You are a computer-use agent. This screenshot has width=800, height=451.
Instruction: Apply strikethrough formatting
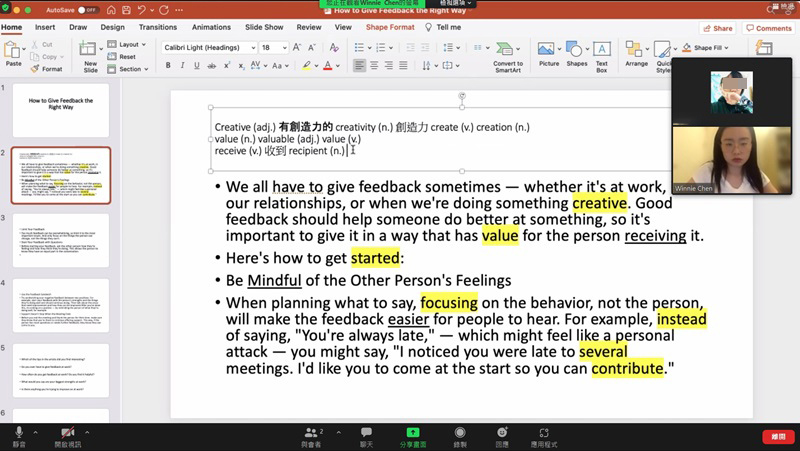click(x=211, y=66)
